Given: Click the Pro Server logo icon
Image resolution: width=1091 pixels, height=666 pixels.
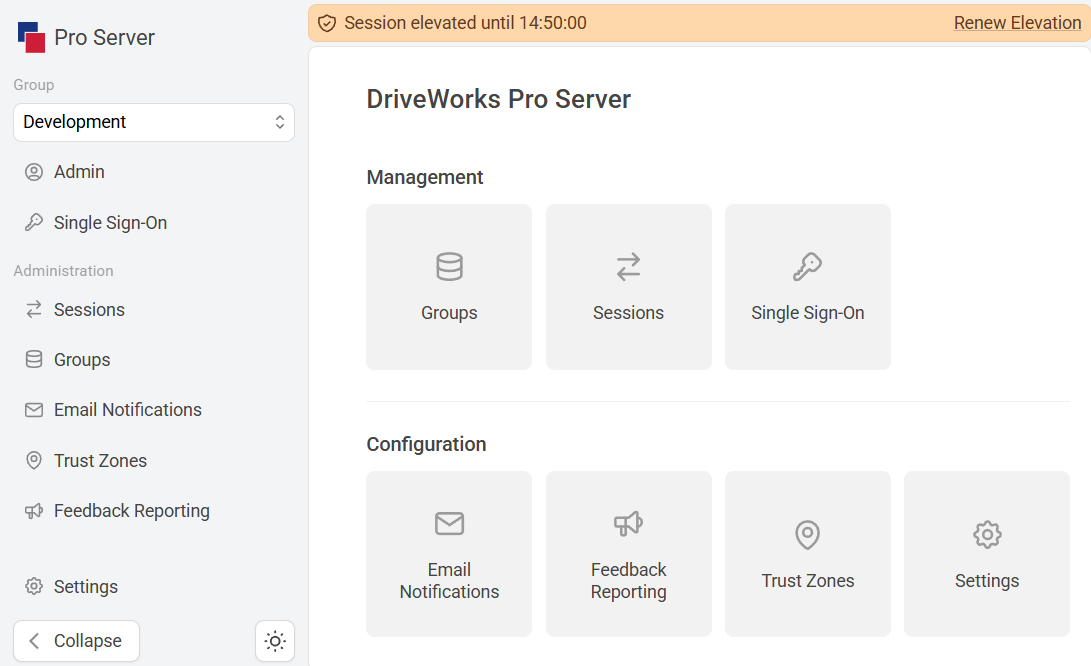Looking at the screenshot, I should pos(31,37).
